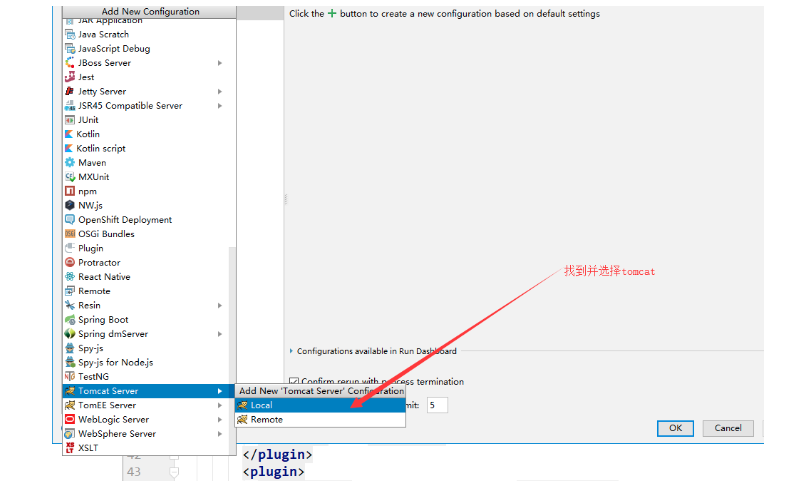Screen dimensions: 807x493
Task: Click the Maven gear icon
Action: pyautogui.click(x=70, y=163)
